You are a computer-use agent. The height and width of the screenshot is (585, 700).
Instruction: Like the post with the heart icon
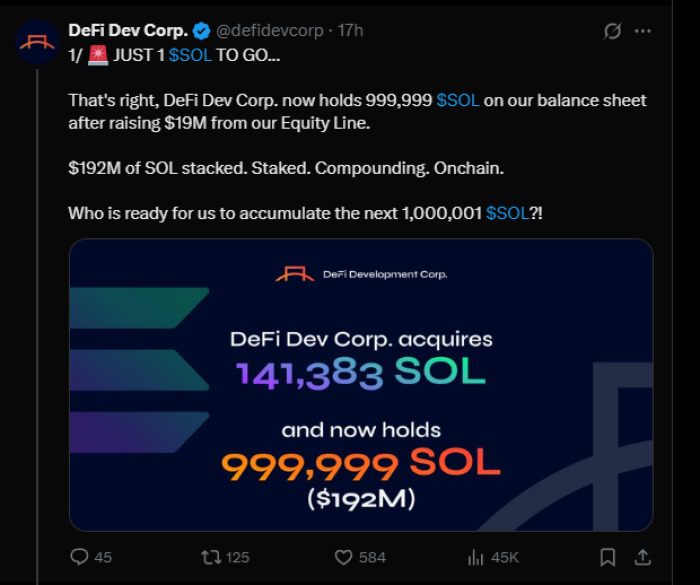pyautogui.click(x=343, y=556)
